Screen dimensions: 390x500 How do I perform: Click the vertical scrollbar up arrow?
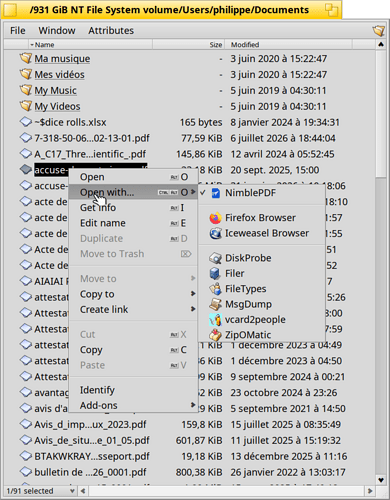coord(381,45)
